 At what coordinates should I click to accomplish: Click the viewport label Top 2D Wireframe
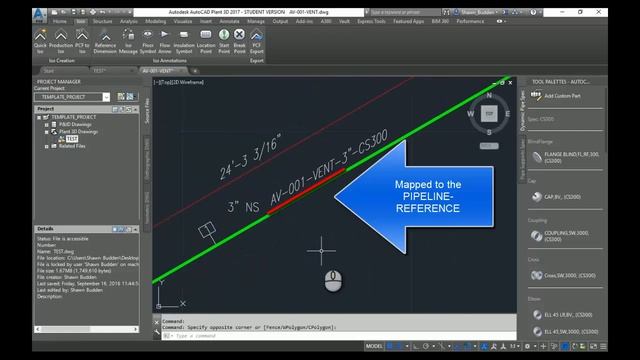(179, 82)
